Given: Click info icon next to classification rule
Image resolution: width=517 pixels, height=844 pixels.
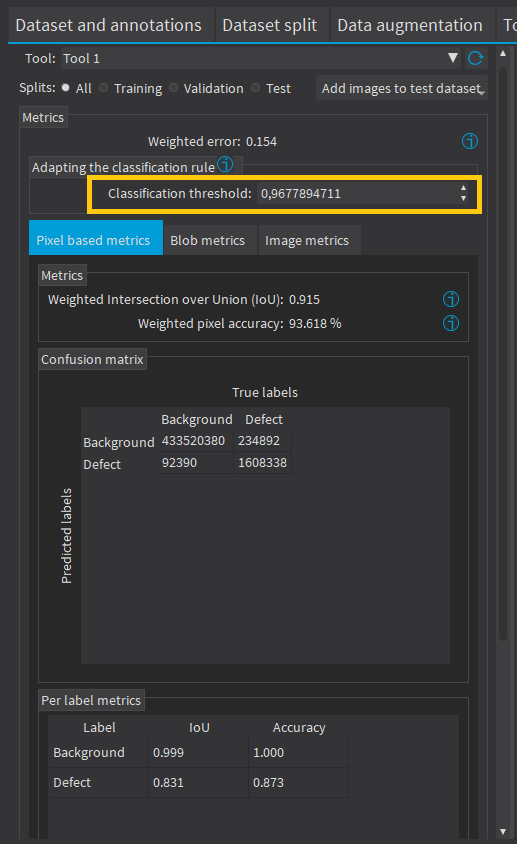Looking at the screenshot, I should (225, 164).
